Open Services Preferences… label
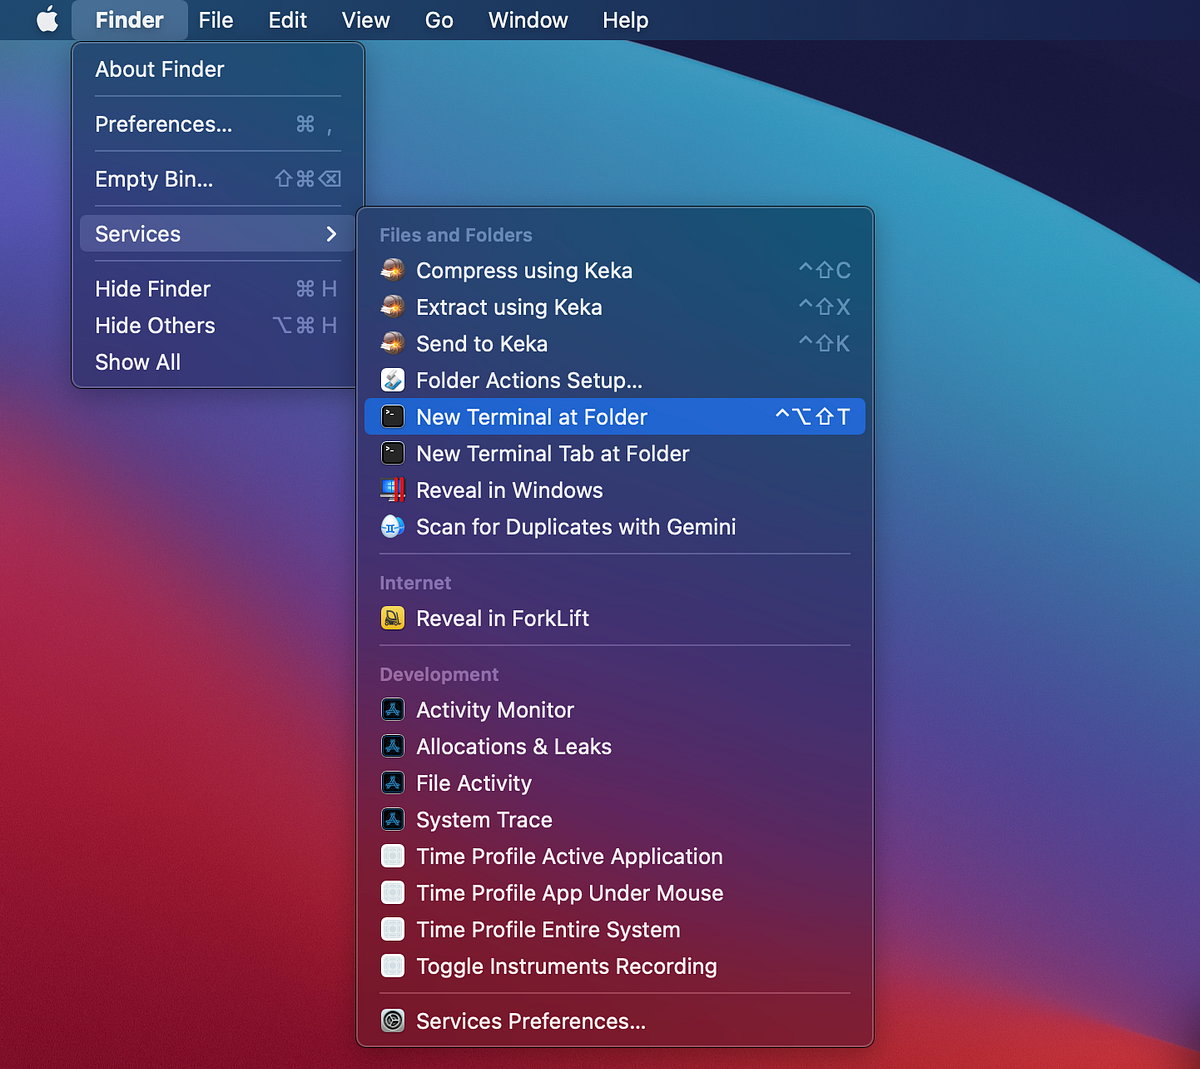 point(531,1021)
